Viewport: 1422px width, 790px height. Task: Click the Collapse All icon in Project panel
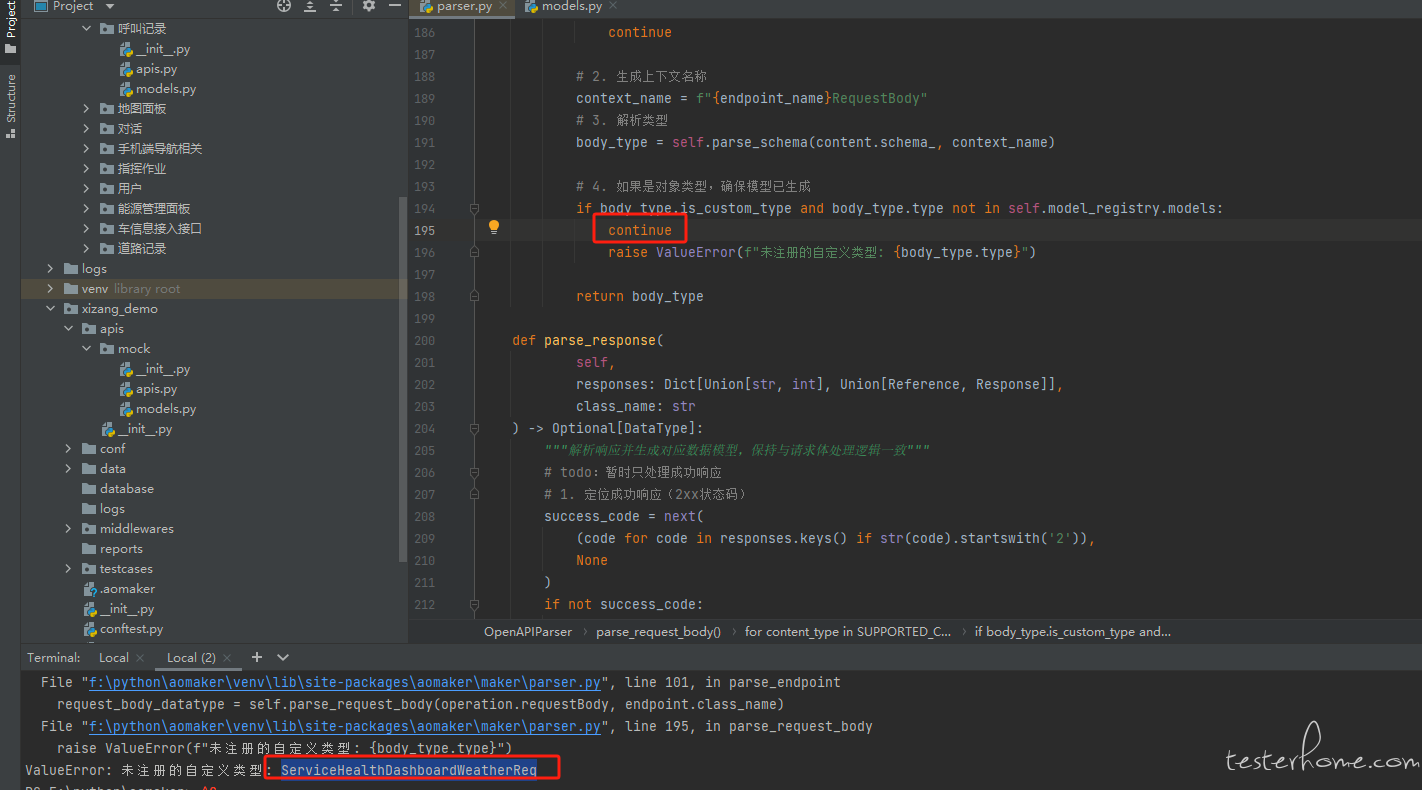[x=335, y=6]
